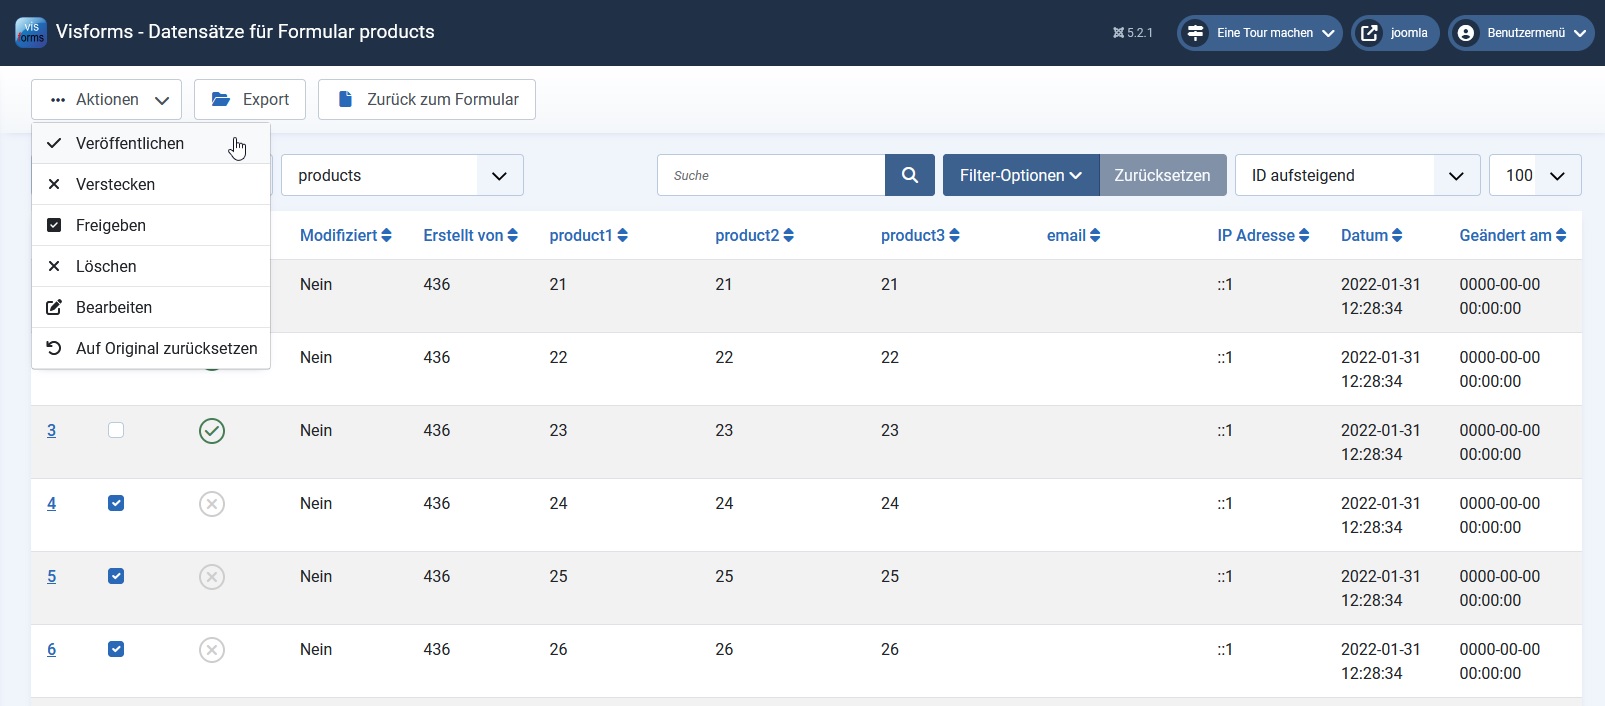Toggle unpublished status icon in row 6

click(212, 650)
